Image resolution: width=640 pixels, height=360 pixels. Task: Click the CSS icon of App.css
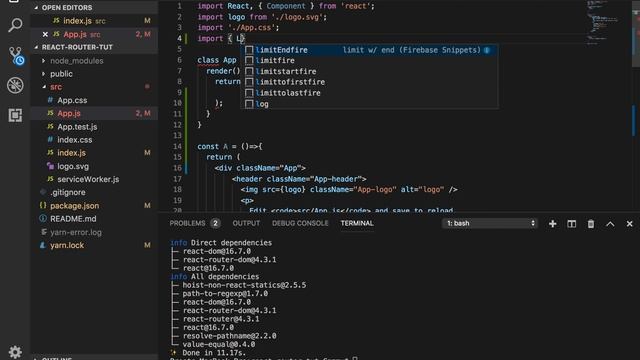coord(50,100)
